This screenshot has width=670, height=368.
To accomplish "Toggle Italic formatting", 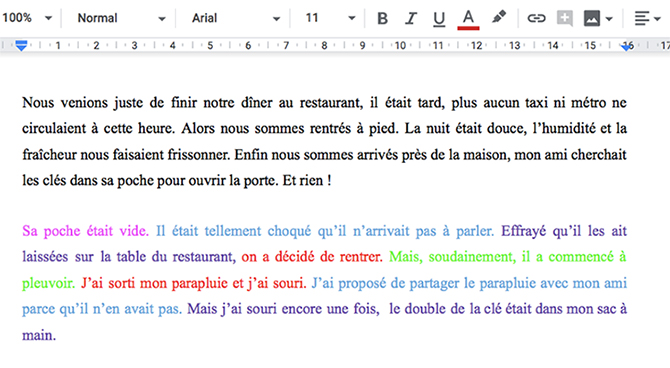I will point(411,18).
